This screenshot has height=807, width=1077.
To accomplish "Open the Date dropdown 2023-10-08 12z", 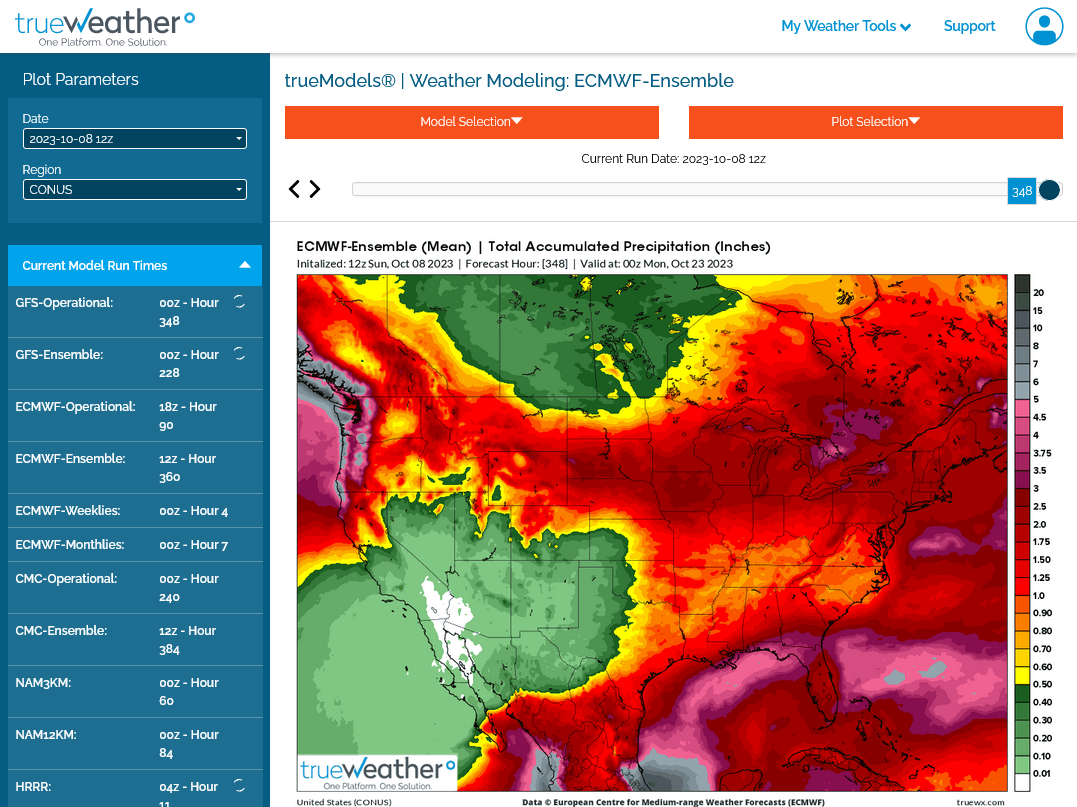I will click(x=135, y=139).
